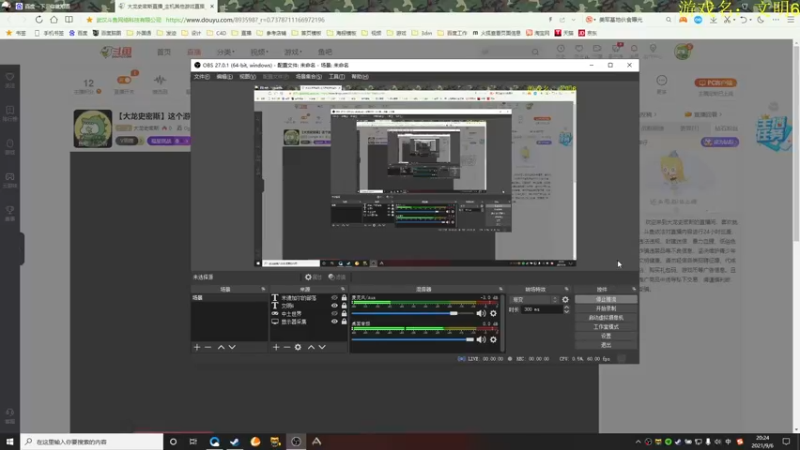The width and height of the screenshot is (800, 450).
Task: Add a new source with the Sources panel plus icon
Action: pos(276,347)
